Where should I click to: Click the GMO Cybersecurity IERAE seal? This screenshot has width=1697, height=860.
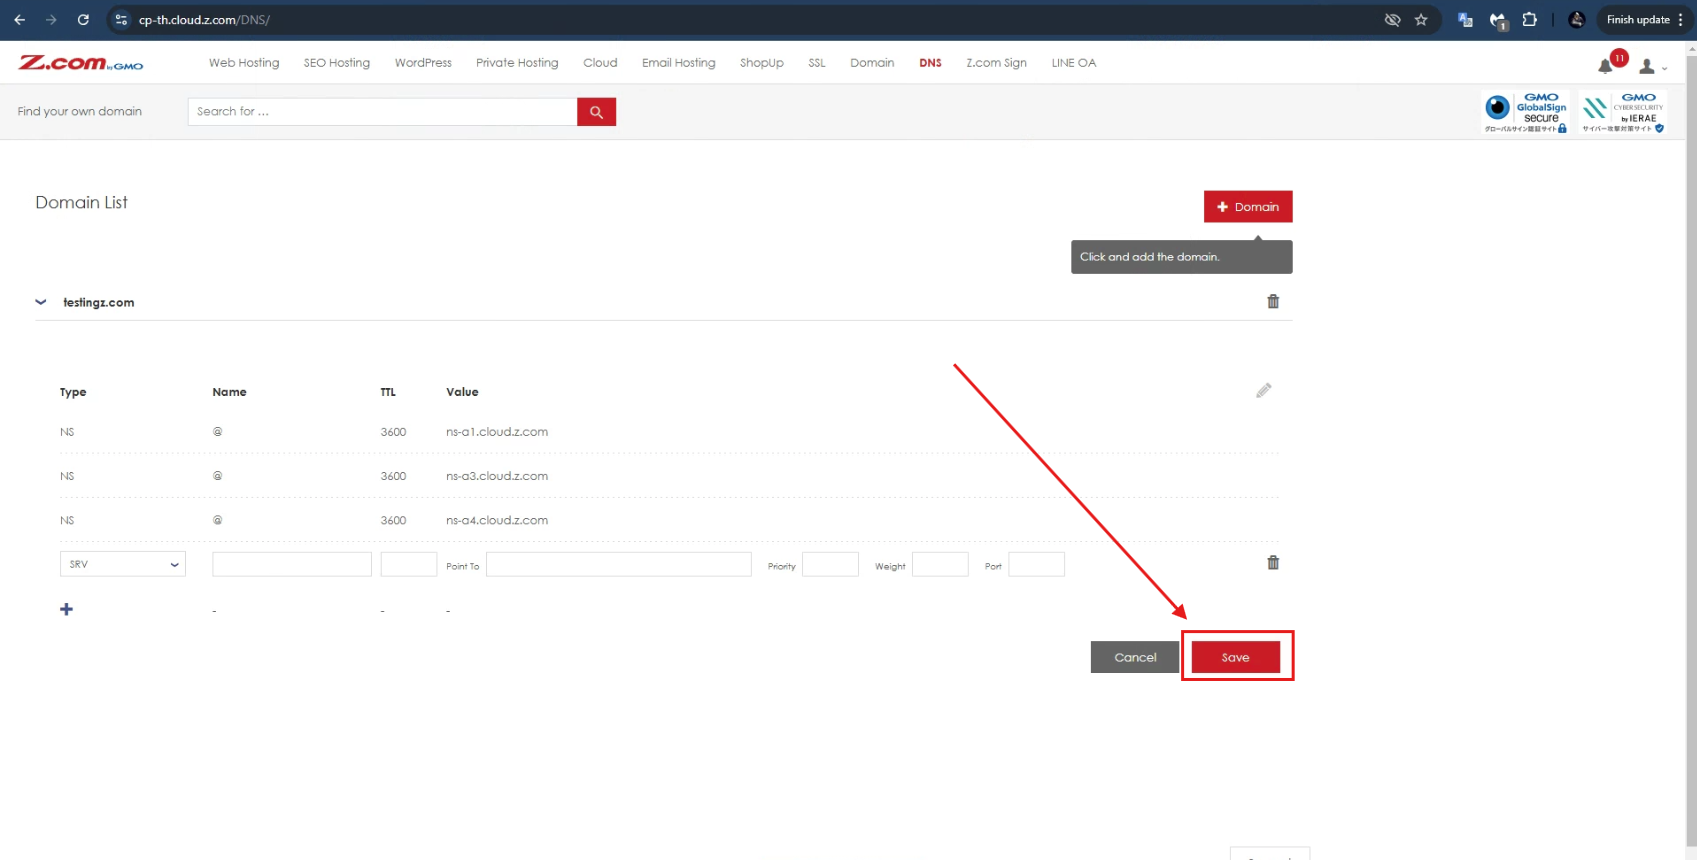1622,112
